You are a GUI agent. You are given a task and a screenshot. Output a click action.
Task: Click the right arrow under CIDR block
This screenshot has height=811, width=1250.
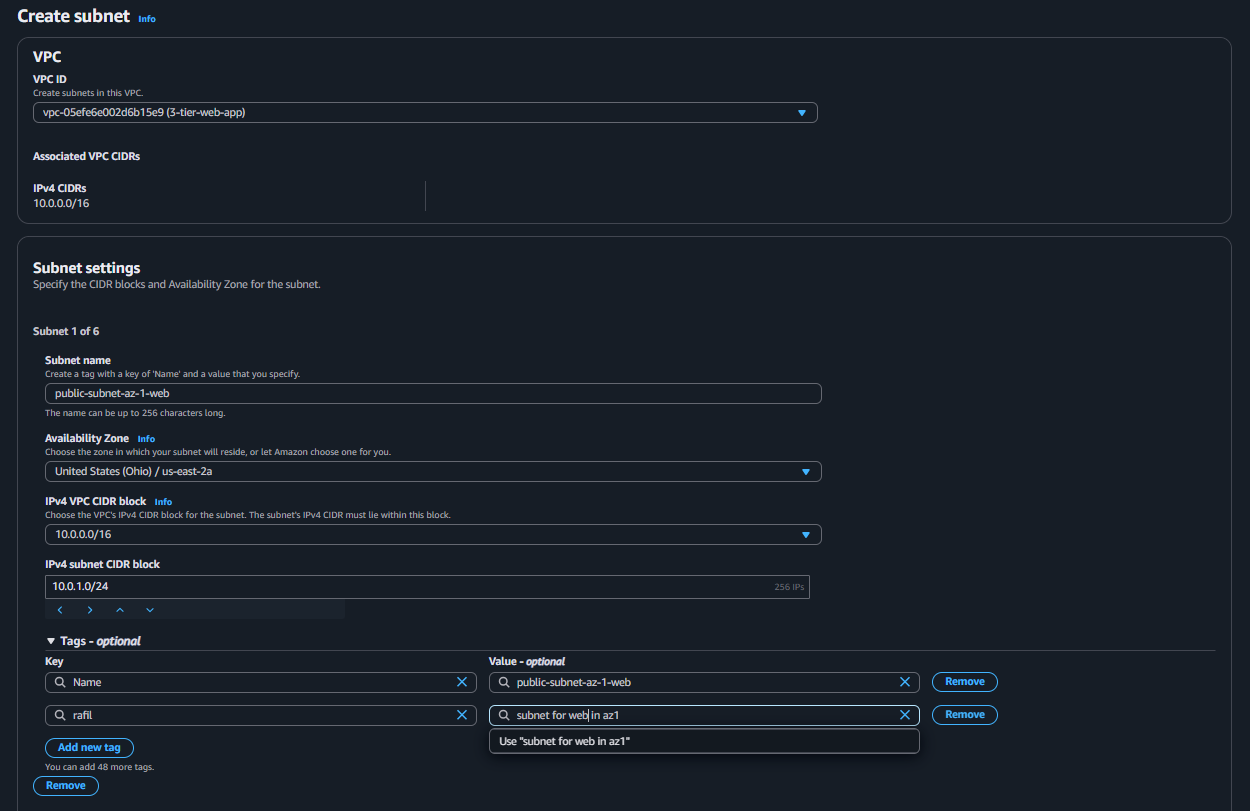(90, 610)
